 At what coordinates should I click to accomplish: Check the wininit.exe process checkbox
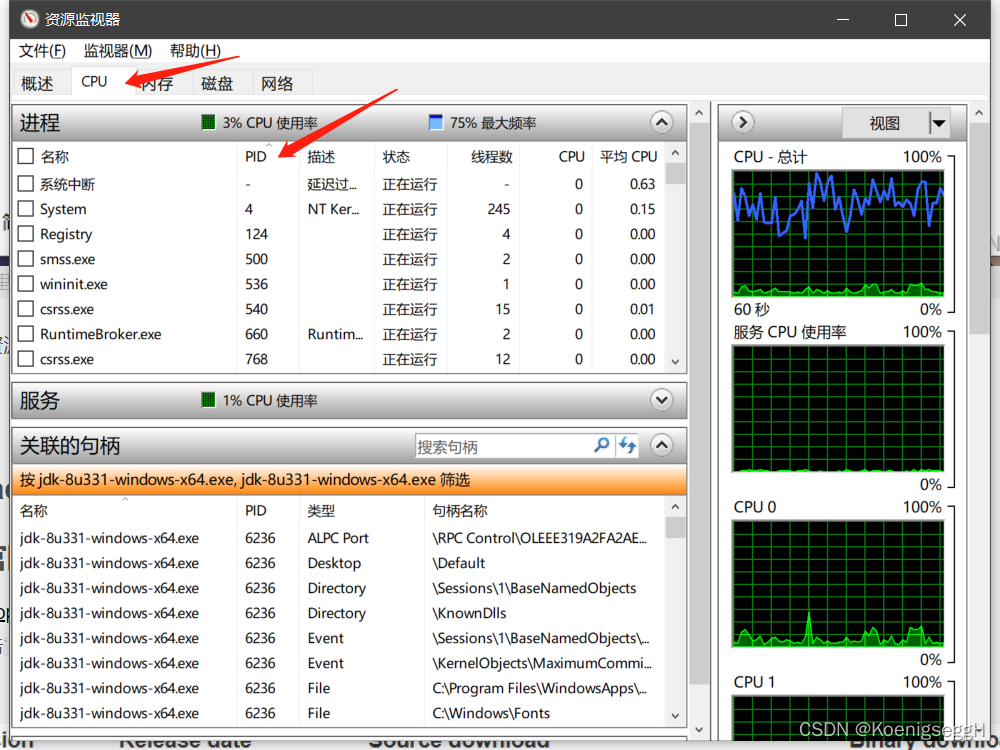coord(26,283)
